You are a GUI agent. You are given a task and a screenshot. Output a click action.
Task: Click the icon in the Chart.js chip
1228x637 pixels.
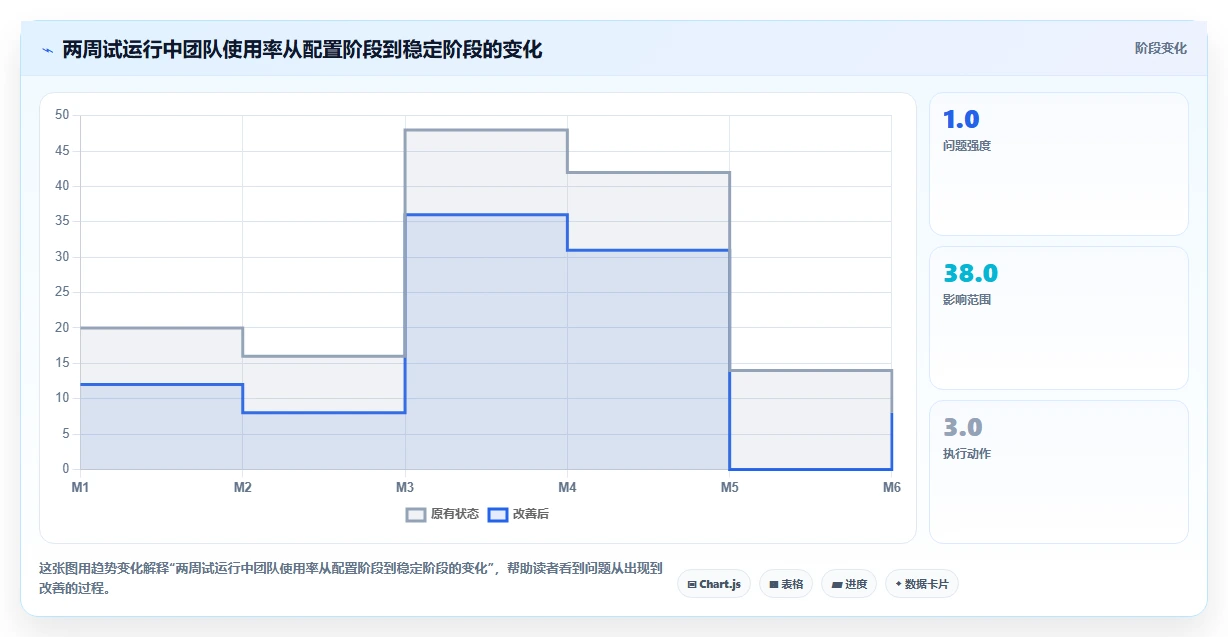[692, 584]
